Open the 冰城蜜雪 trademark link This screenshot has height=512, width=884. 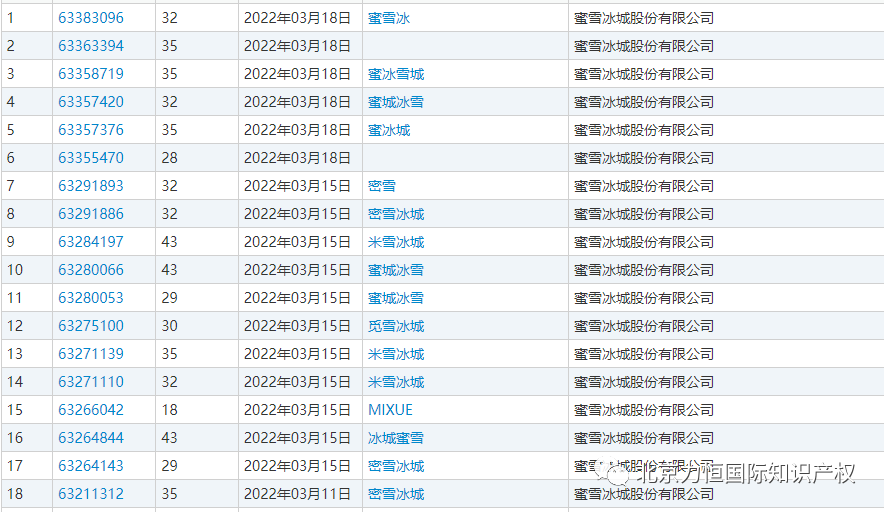click(x=396, y=438)
